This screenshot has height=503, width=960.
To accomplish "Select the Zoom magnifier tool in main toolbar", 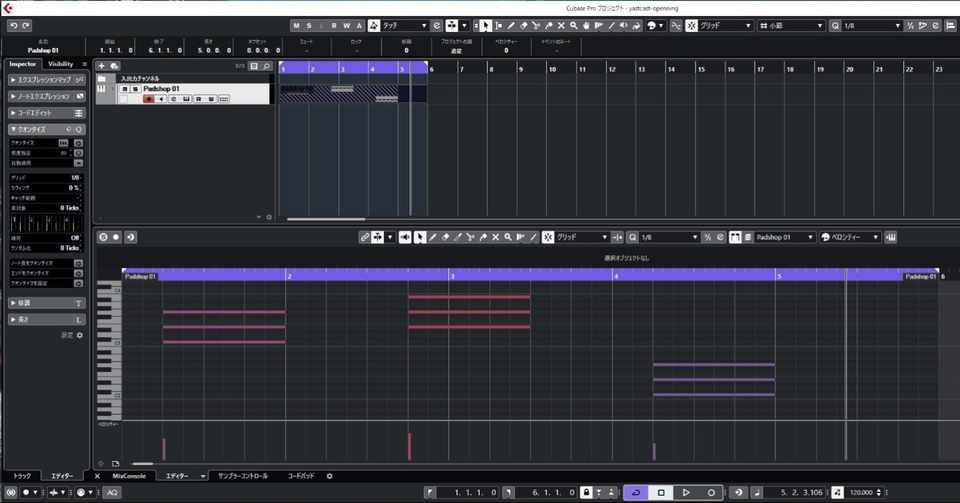I will tap(574, 26).
